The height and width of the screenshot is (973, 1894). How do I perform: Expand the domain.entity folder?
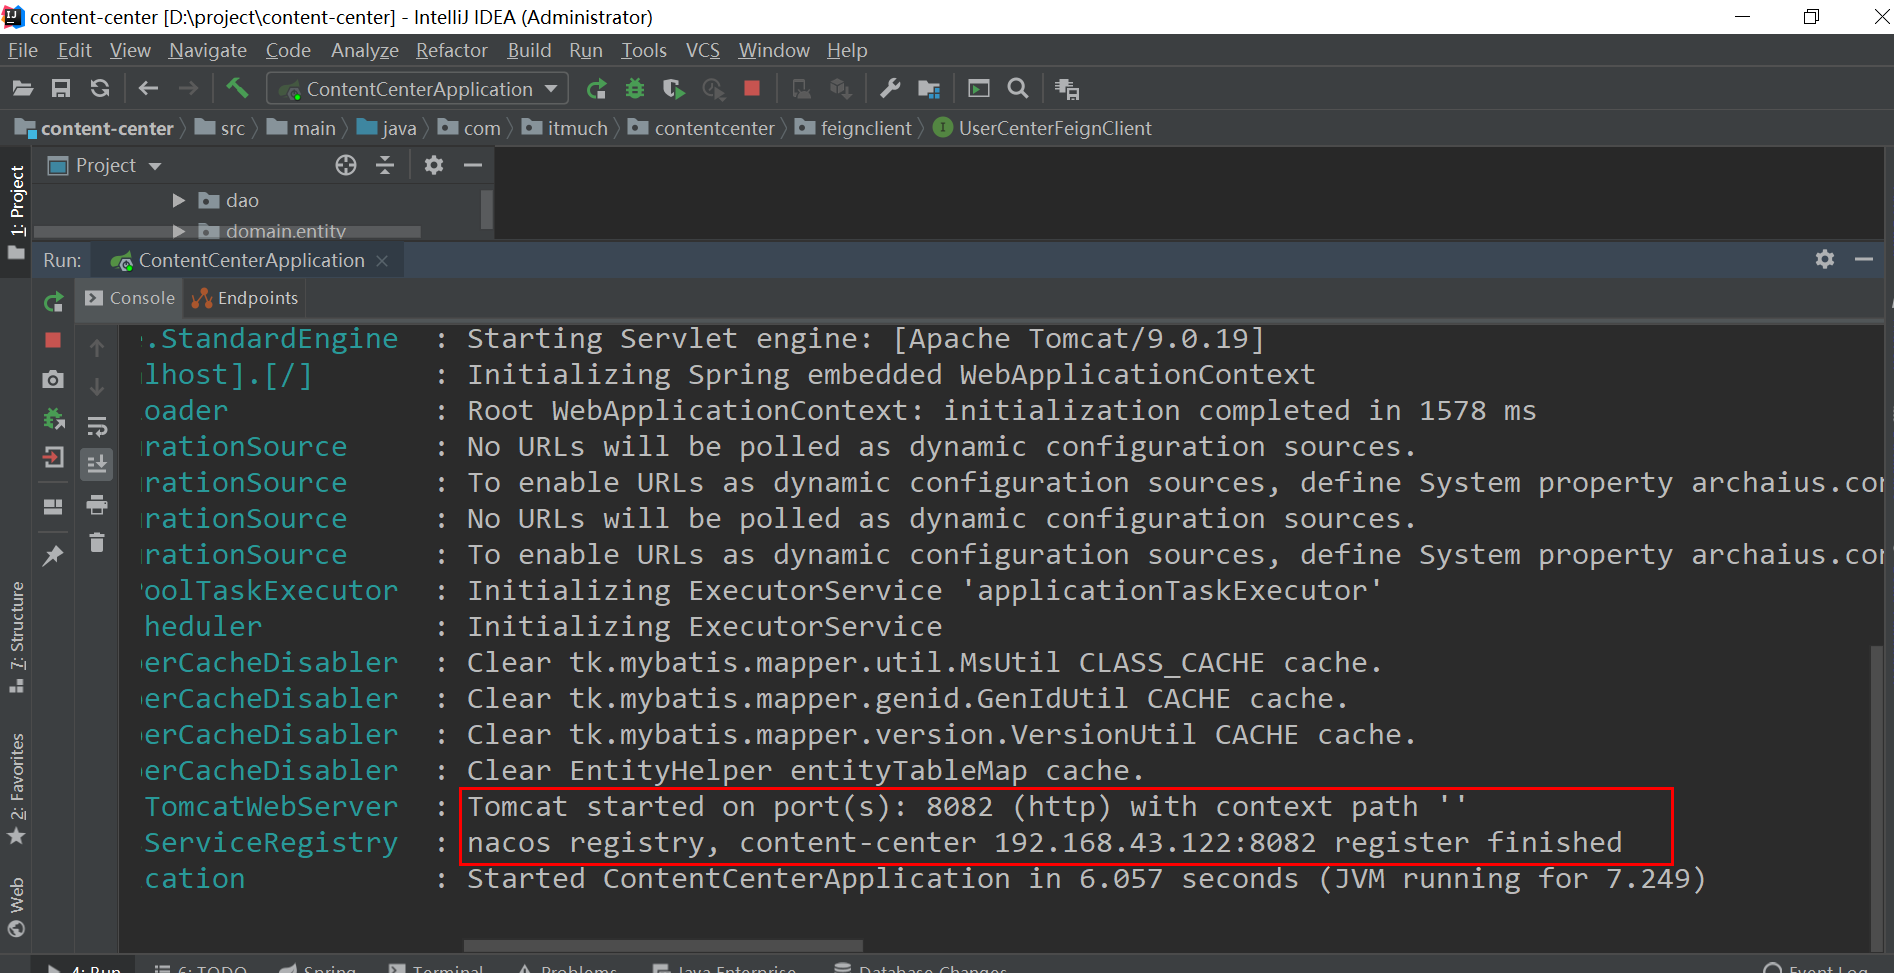point(179,231)
